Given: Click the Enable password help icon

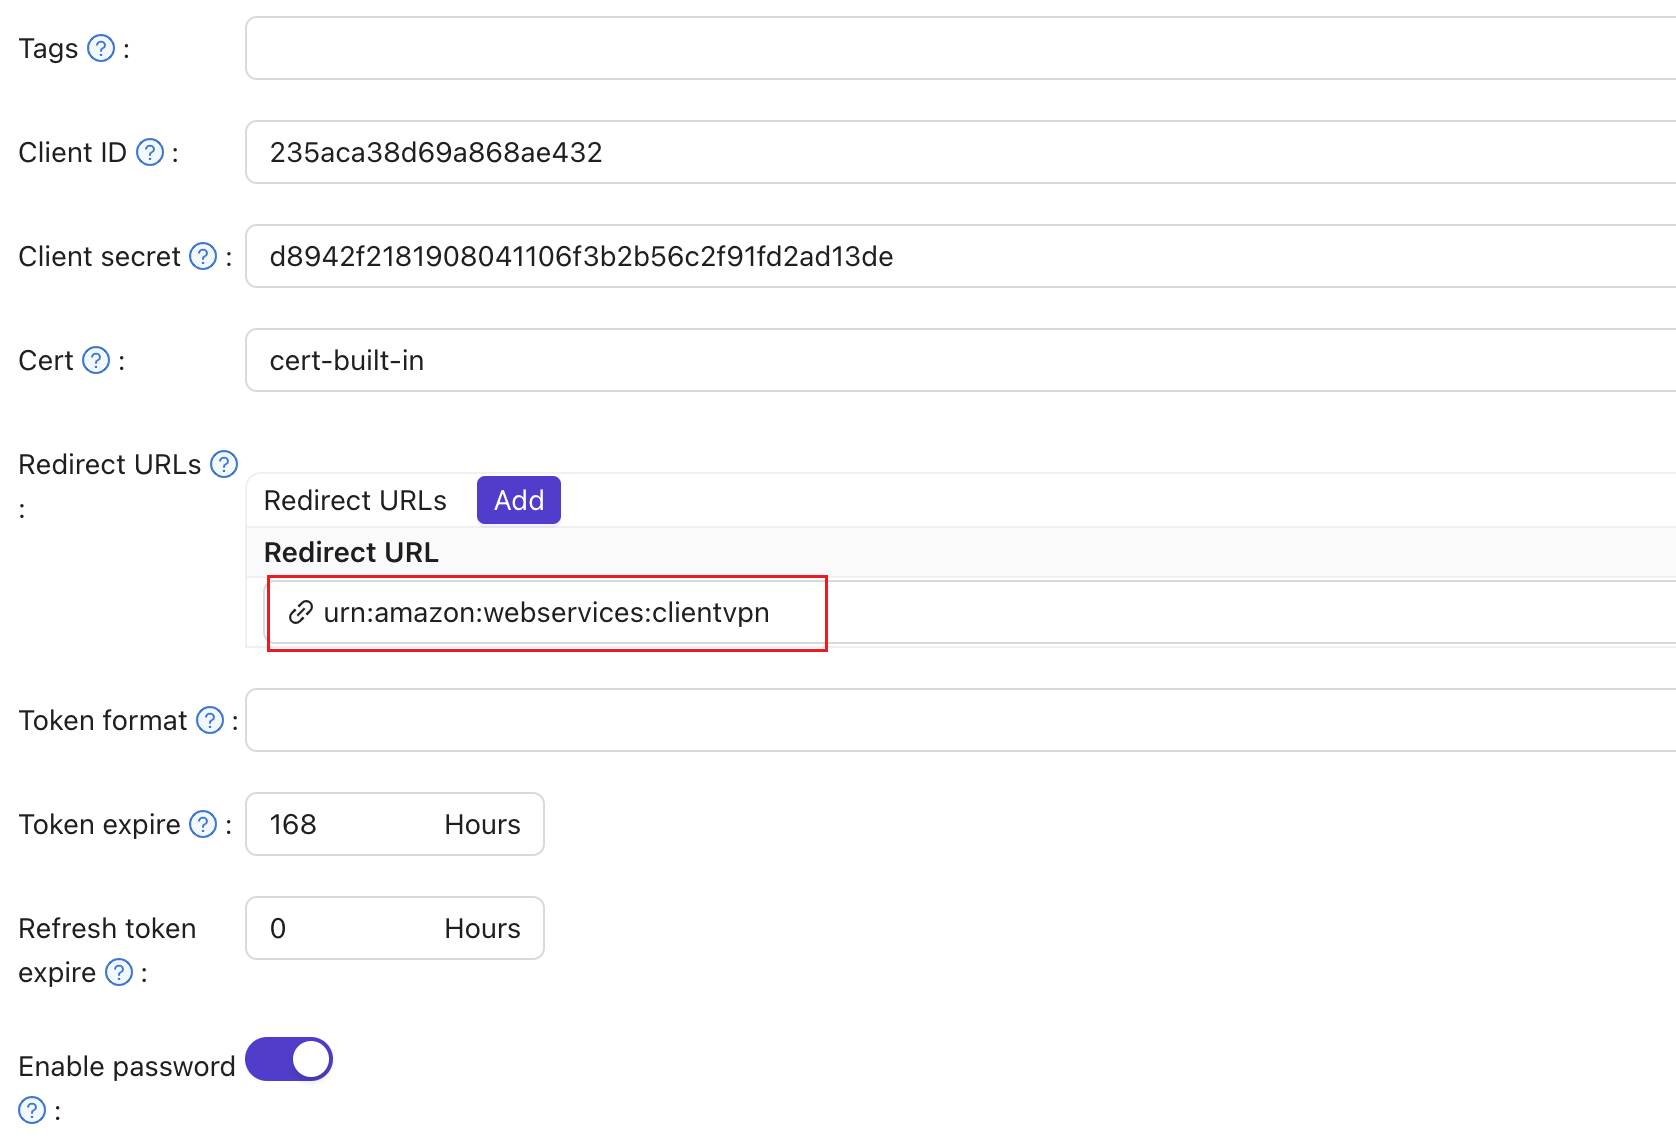Looking at the screenshot, I should coord(32,1110).
